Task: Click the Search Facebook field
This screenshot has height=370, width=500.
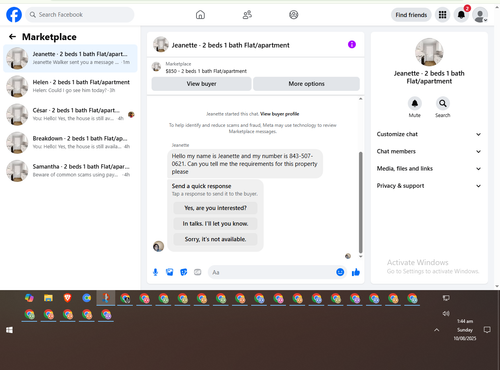Action: [x=80, y=15]
